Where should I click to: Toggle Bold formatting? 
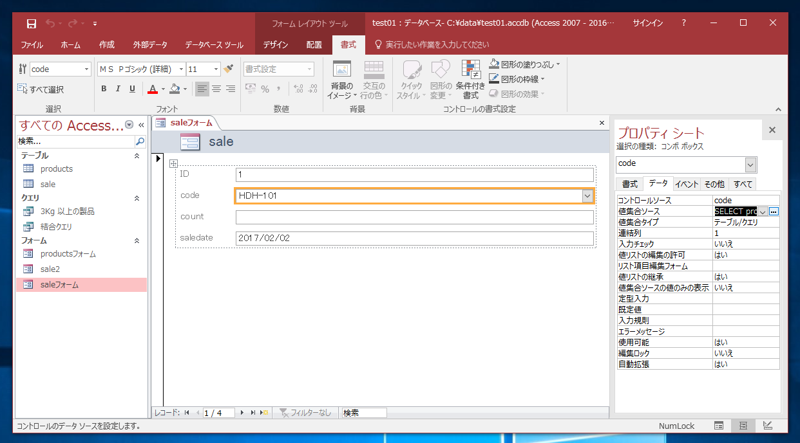pyautogui.click(x=104, y=89)
